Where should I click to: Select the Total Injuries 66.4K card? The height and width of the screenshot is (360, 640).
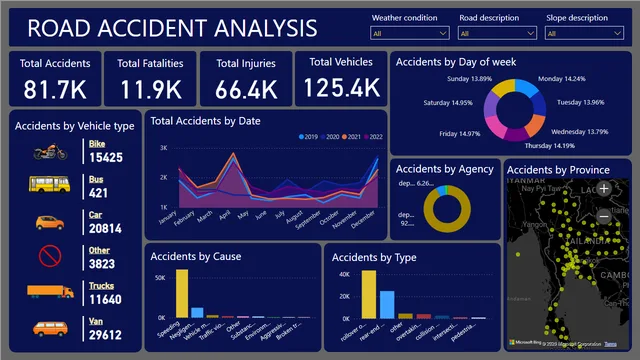coord(246,79)
